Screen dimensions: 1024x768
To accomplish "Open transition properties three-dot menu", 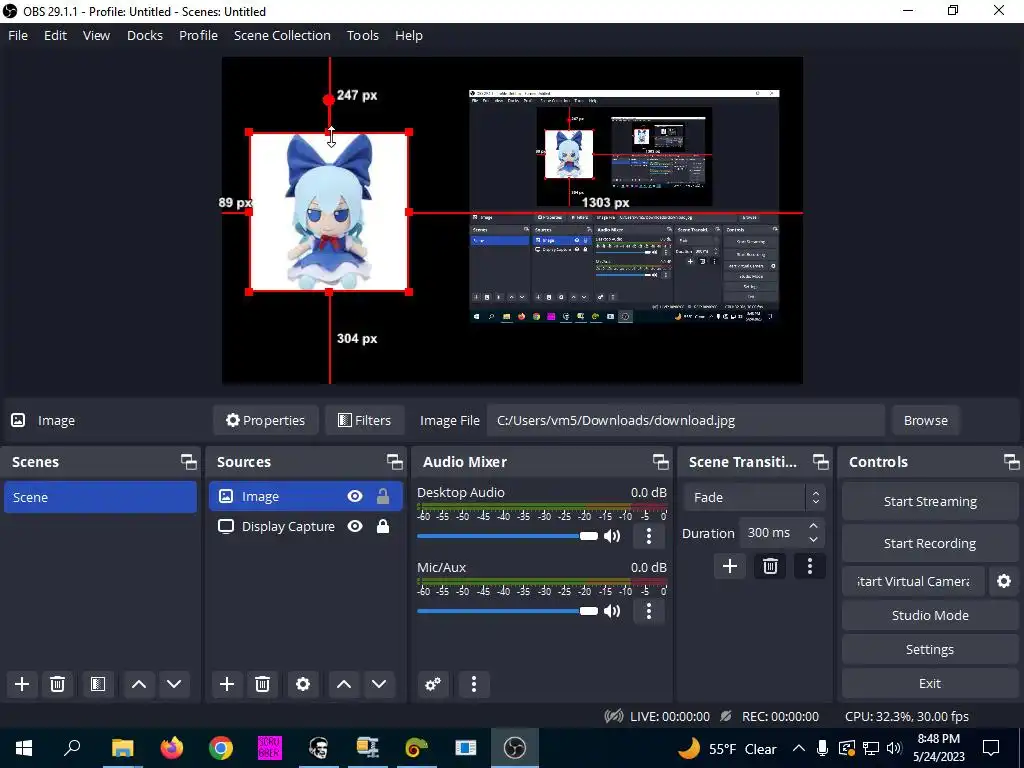I will click(x=810, y=566).
